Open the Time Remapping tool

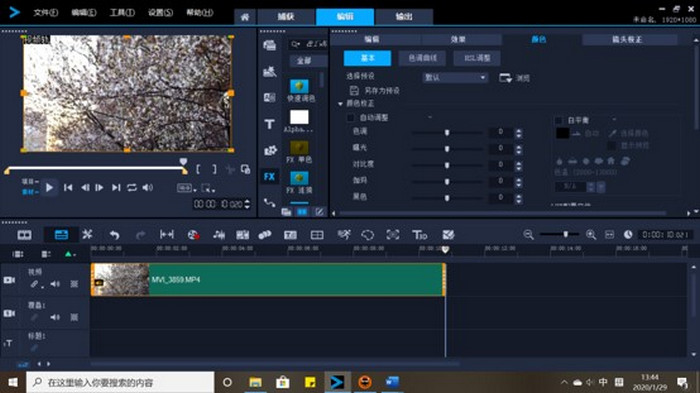pyautogui.click(x=344, y=235)
